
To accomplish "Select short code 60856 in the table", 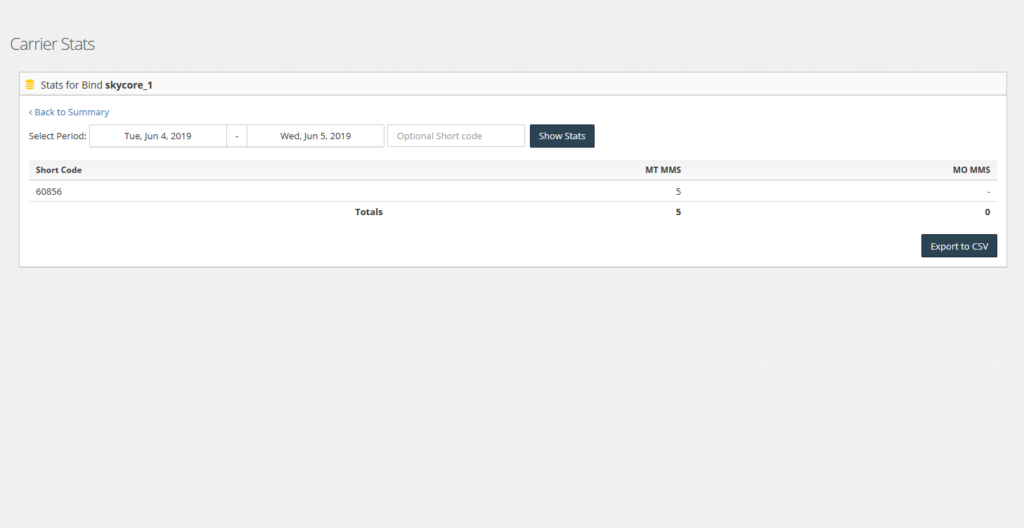I will point(49,191).
